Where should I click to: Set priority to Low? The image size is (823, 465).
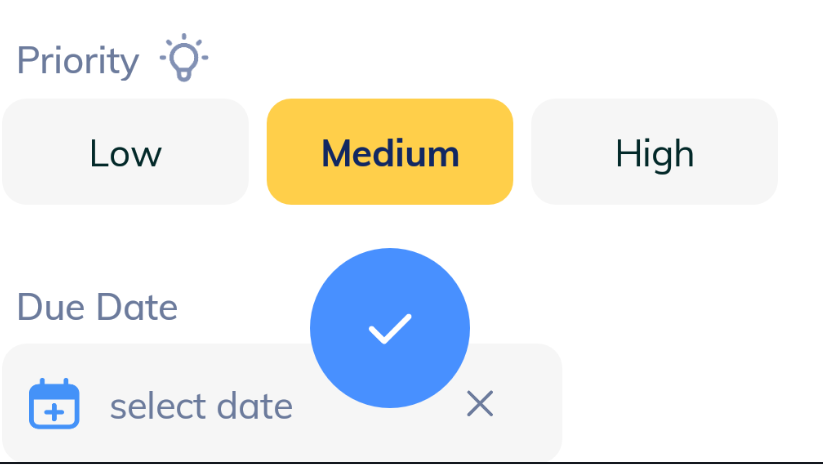click(125, 152)
